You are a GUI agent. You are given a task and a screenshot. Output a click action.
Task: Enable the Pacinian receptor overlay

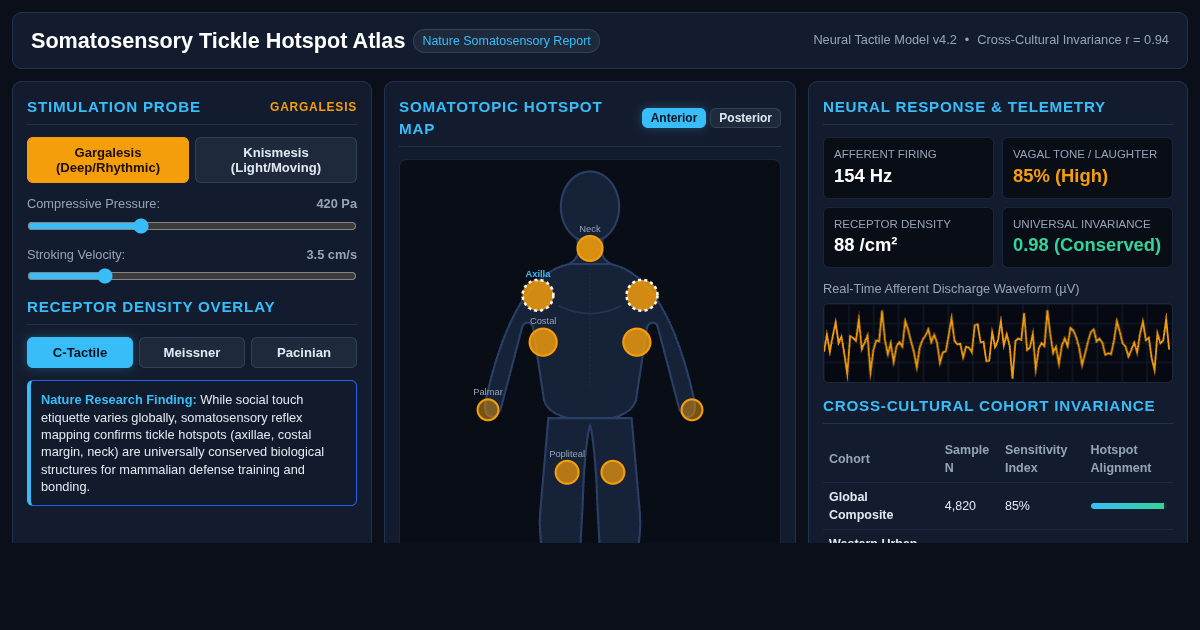[304, 352]
